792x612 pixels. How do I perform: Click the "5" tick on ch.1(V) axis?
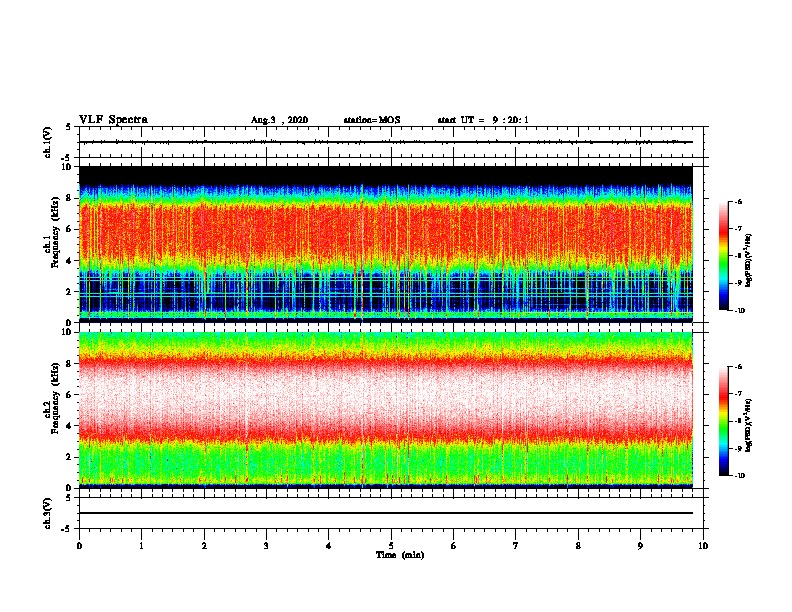coord(69,127)
